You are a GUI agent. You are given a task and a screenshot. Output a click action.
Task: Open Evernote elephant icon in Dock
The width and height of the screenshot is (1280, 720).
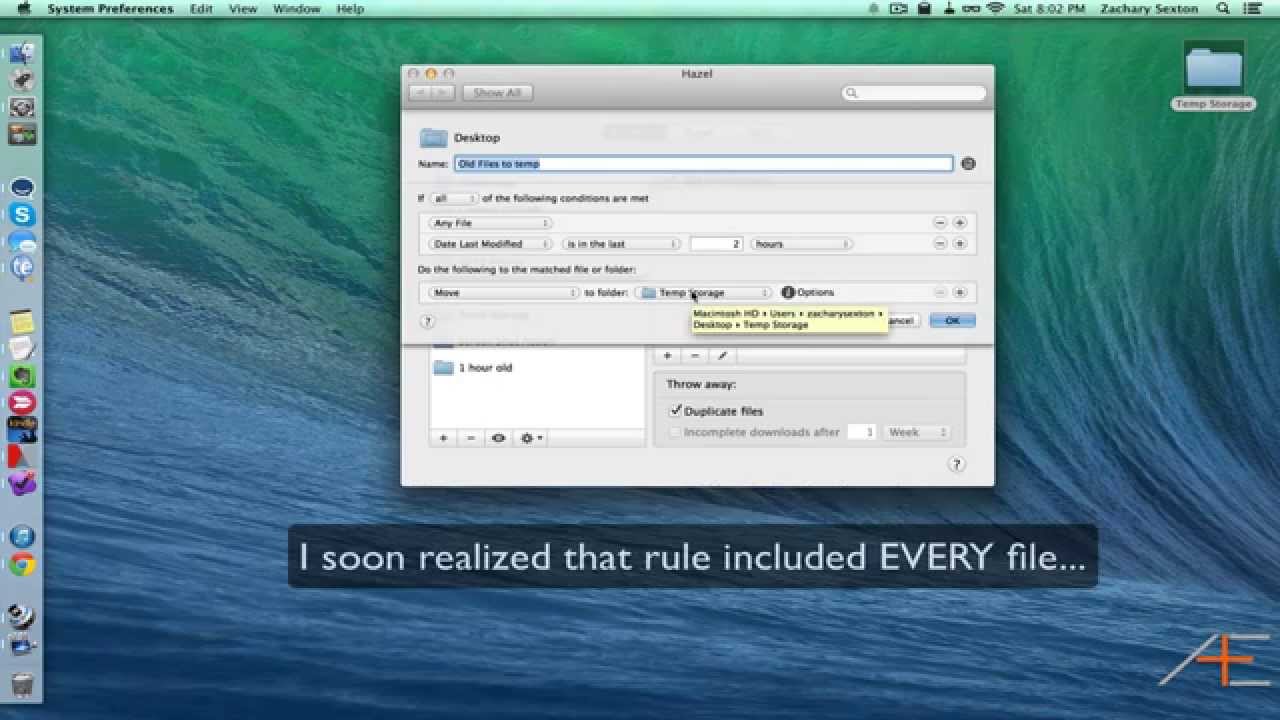(x=22, y=376)
